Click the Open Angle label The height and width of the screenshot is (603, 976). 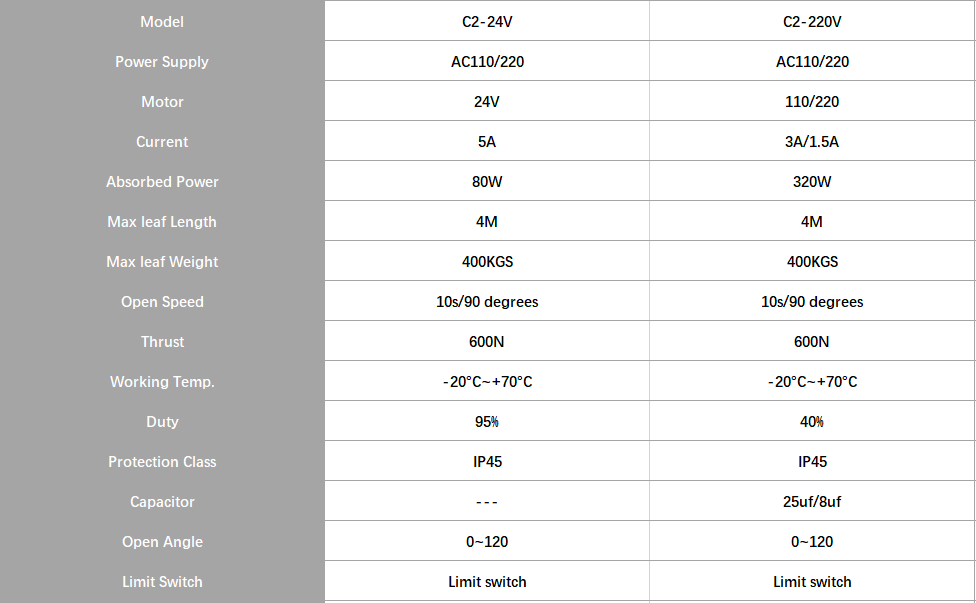pyautogui.click(x=162, y=542)
